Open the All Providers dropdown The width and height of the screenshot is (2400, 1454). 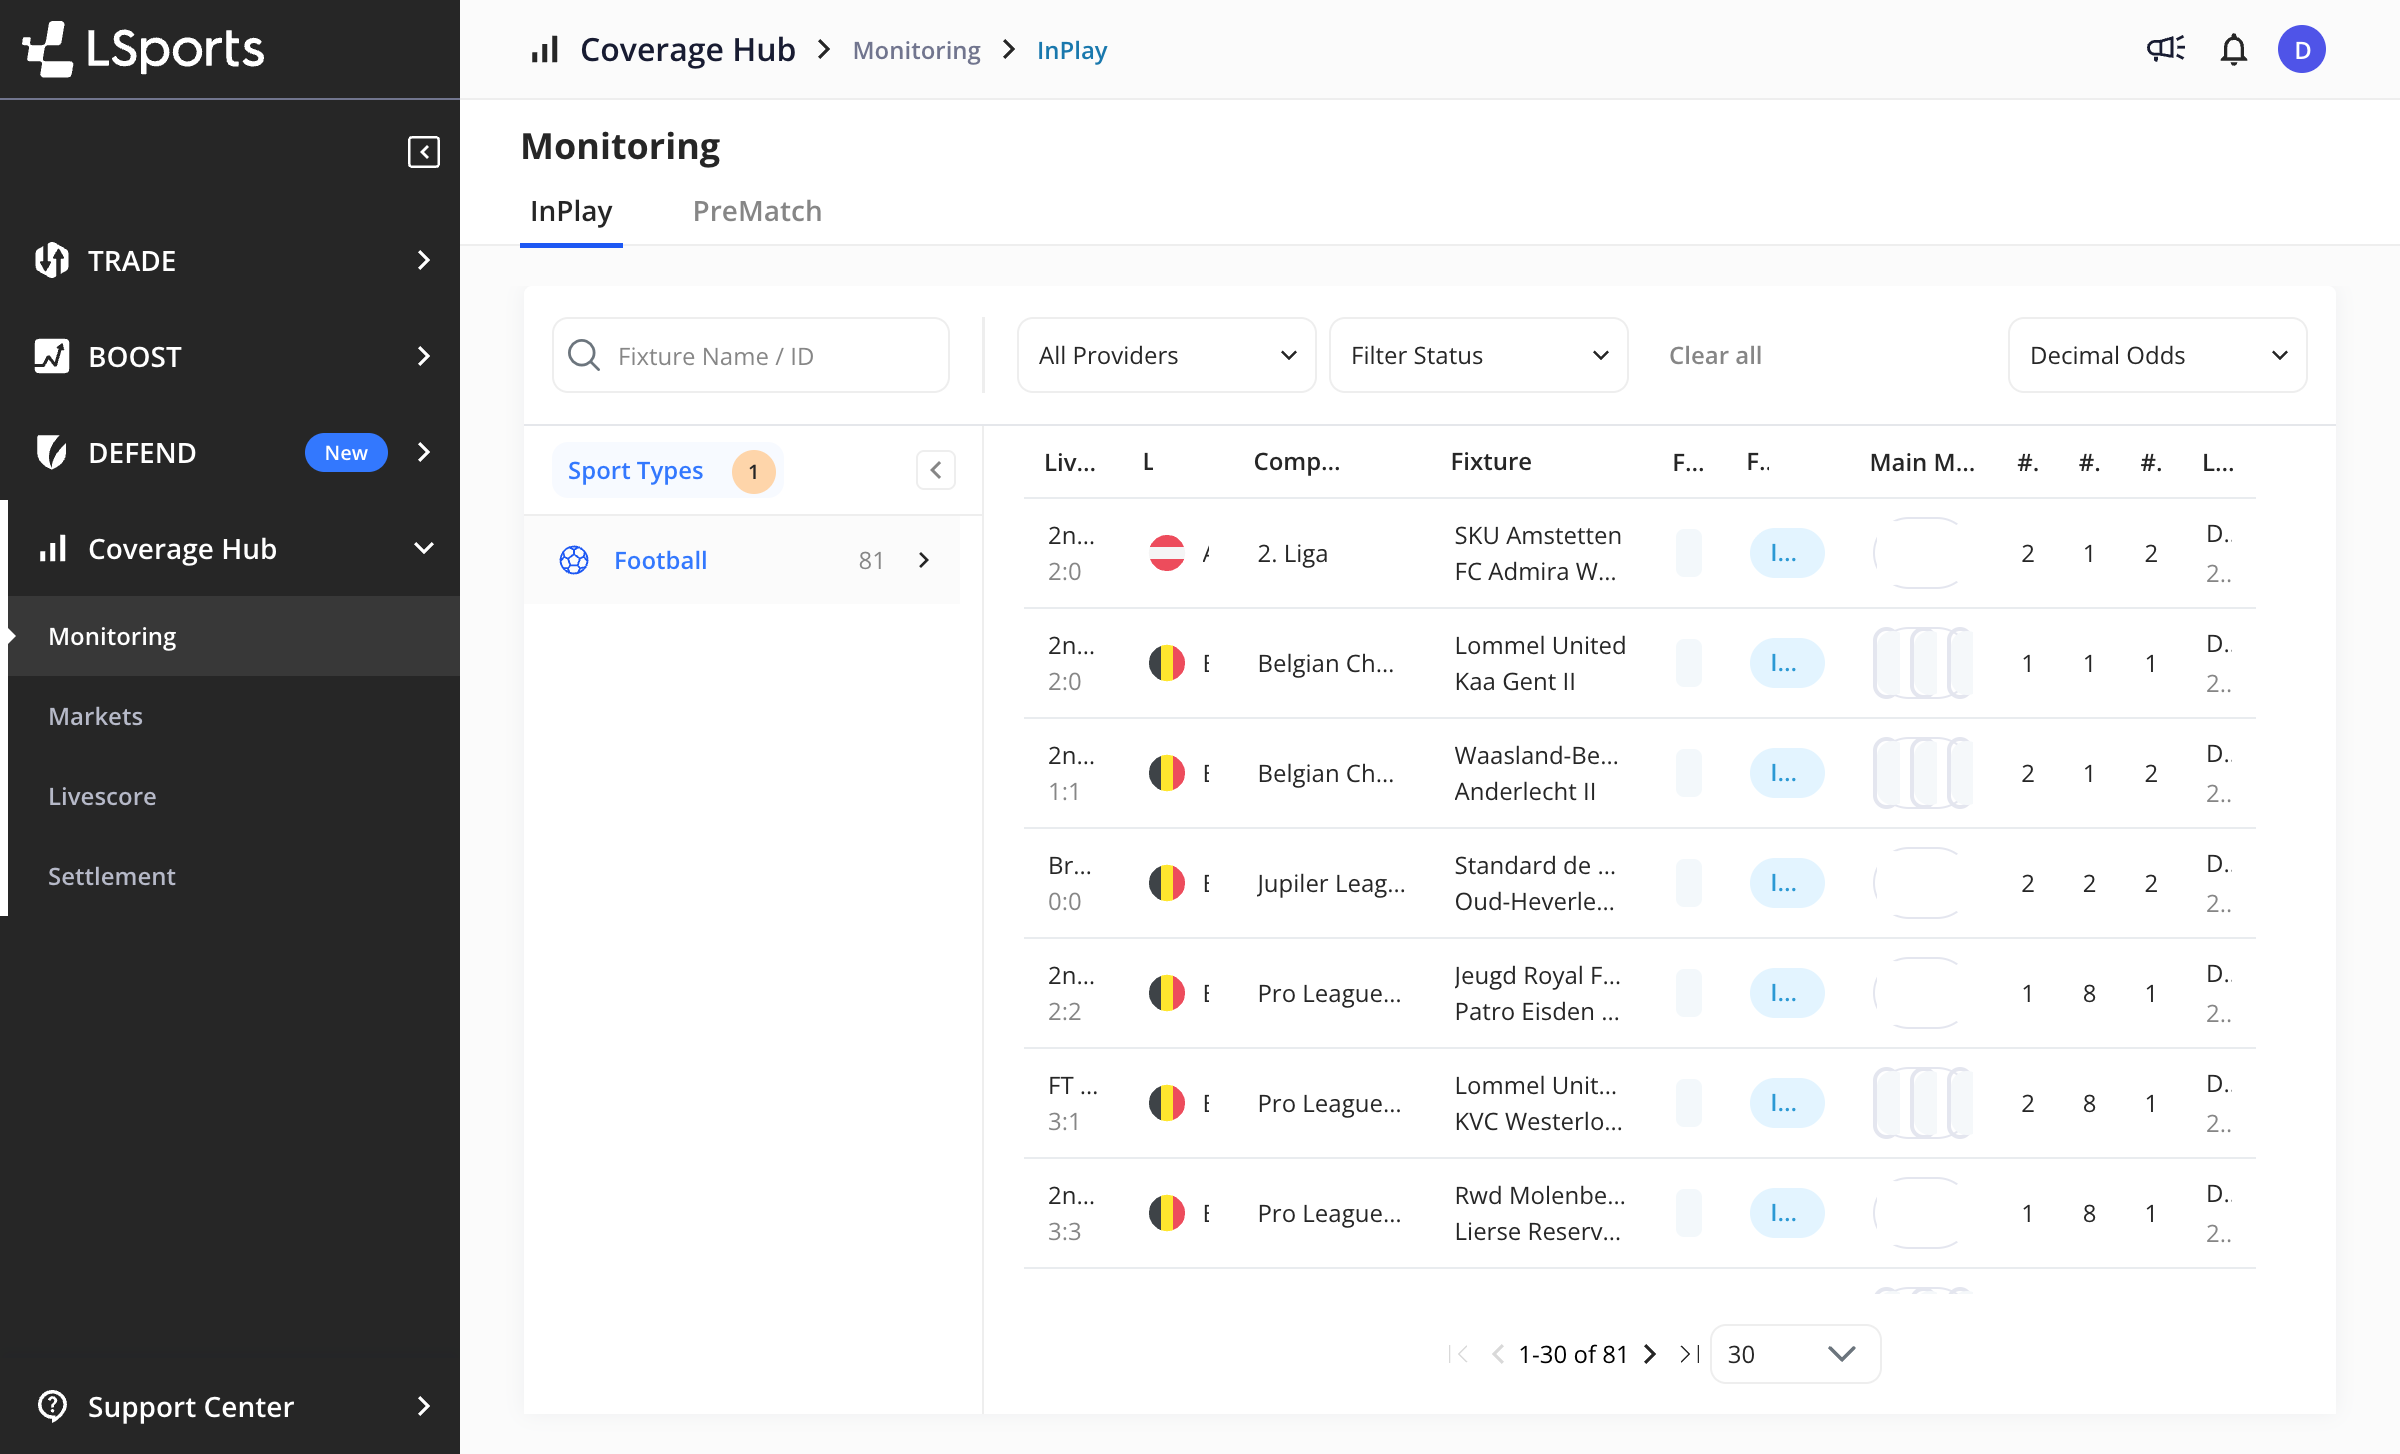(x=1166, y=355)
